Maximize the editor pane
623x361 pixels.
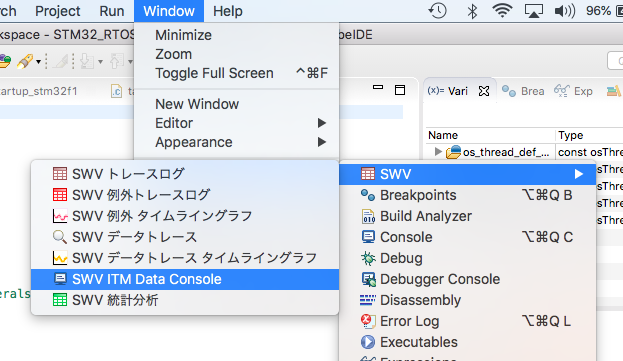click(400, 90)
